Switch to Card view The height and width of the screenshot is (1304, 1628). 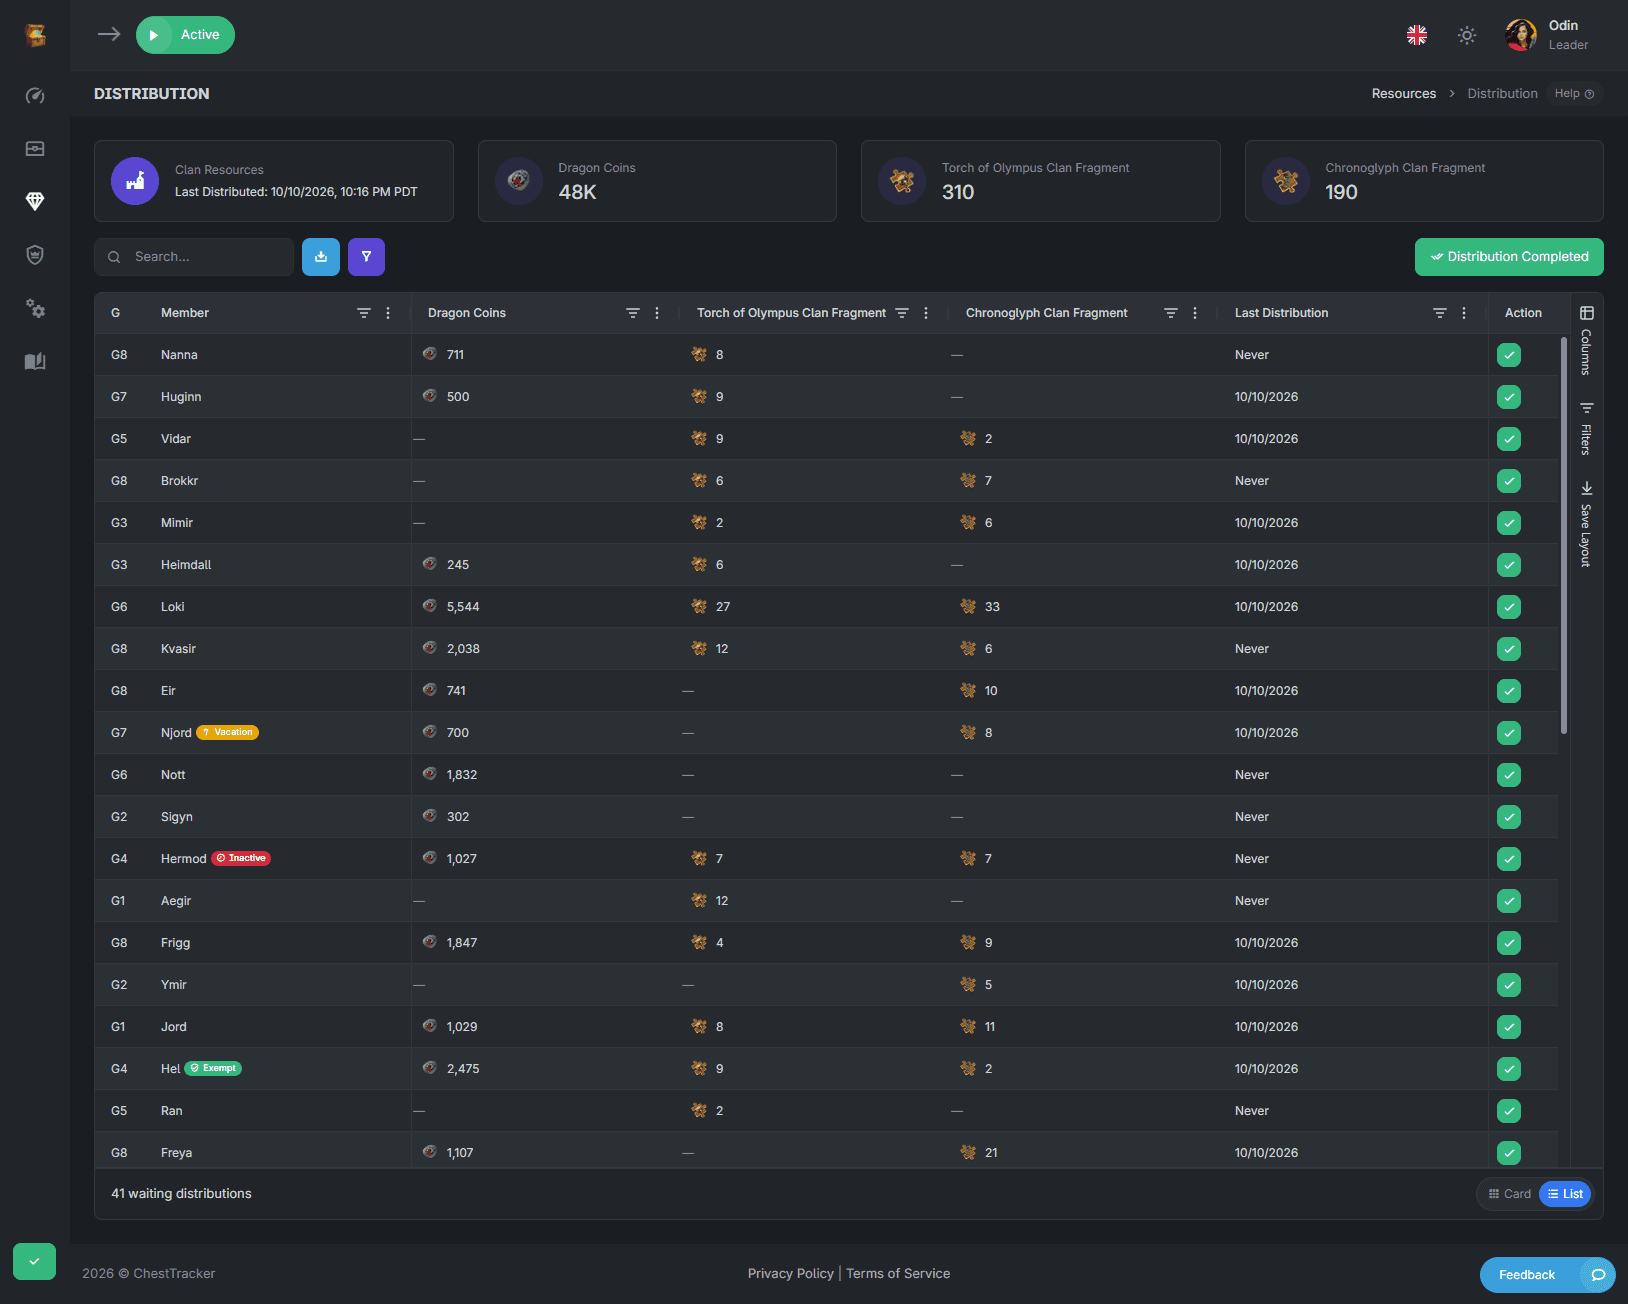1509,1194
